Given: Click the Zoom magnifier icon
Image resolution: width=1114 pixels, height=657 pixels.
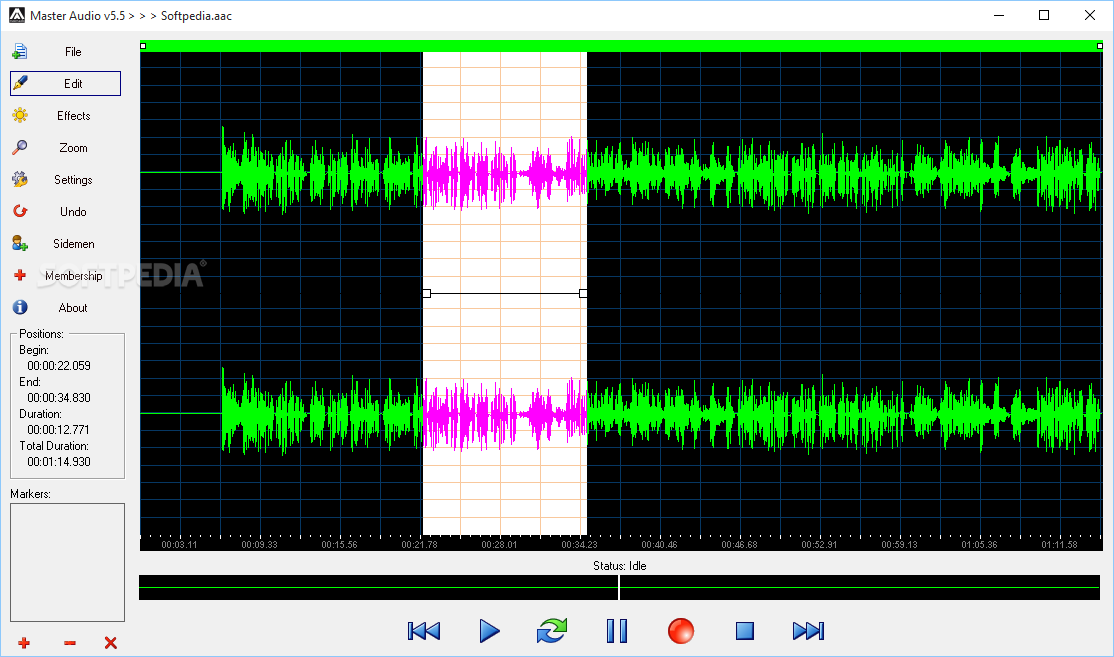Looking at the screenshot, I should (x=20, y=148).
